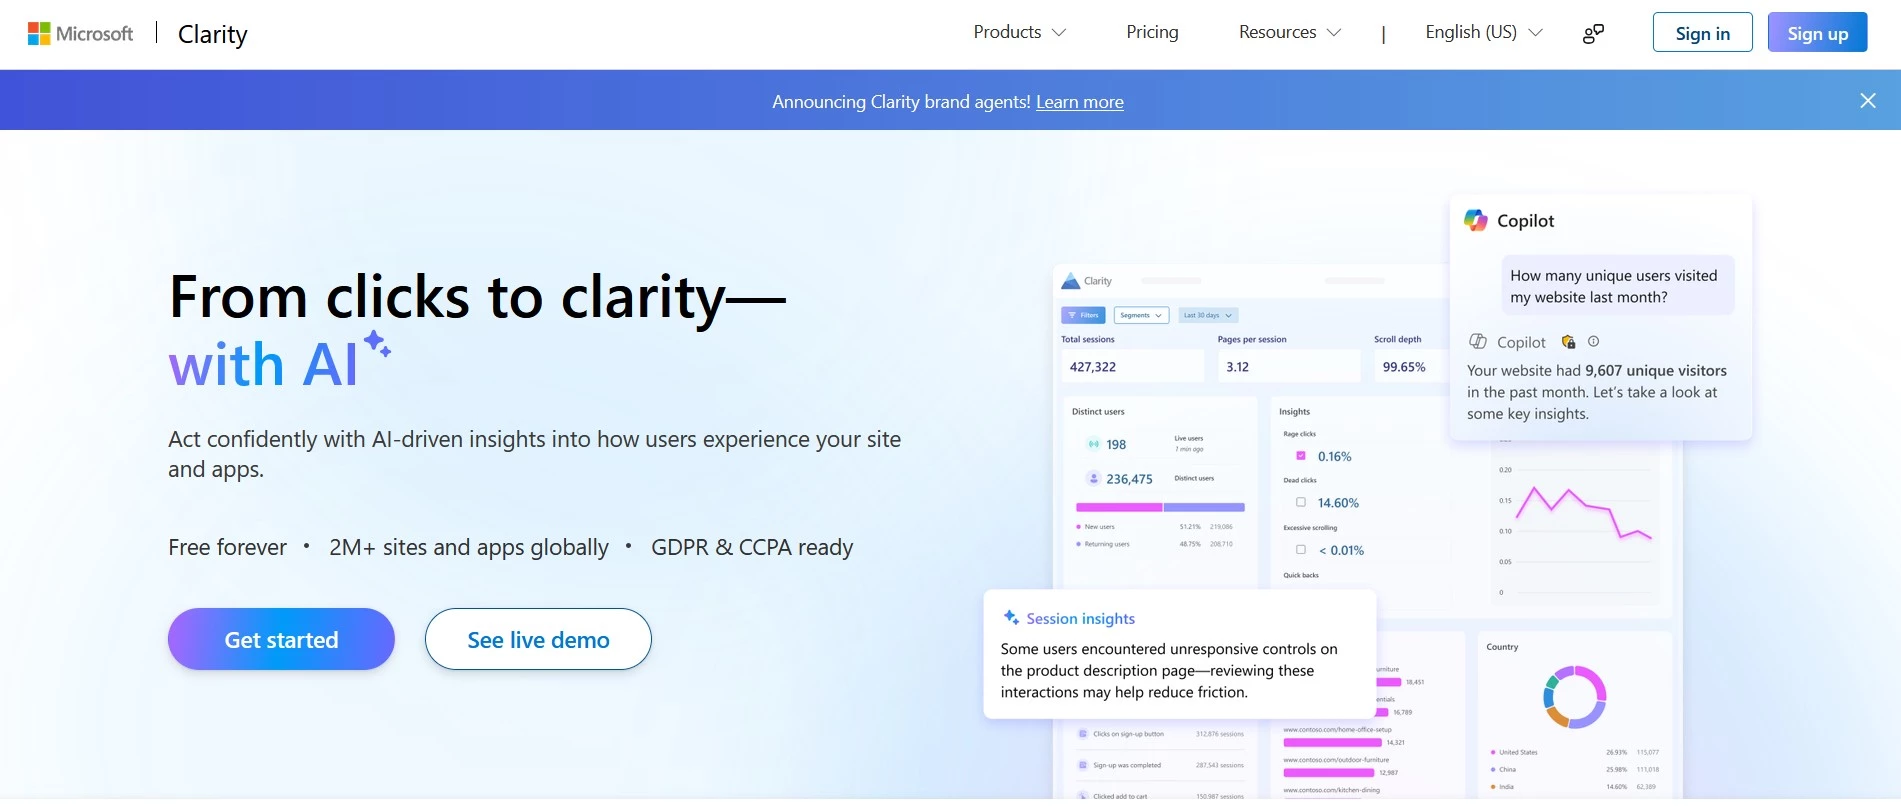Image resolution: width=1901 pixels, height=811 pixels.
Task: Click the info icon next to Copilot reply
Action: click(1594, 341)
